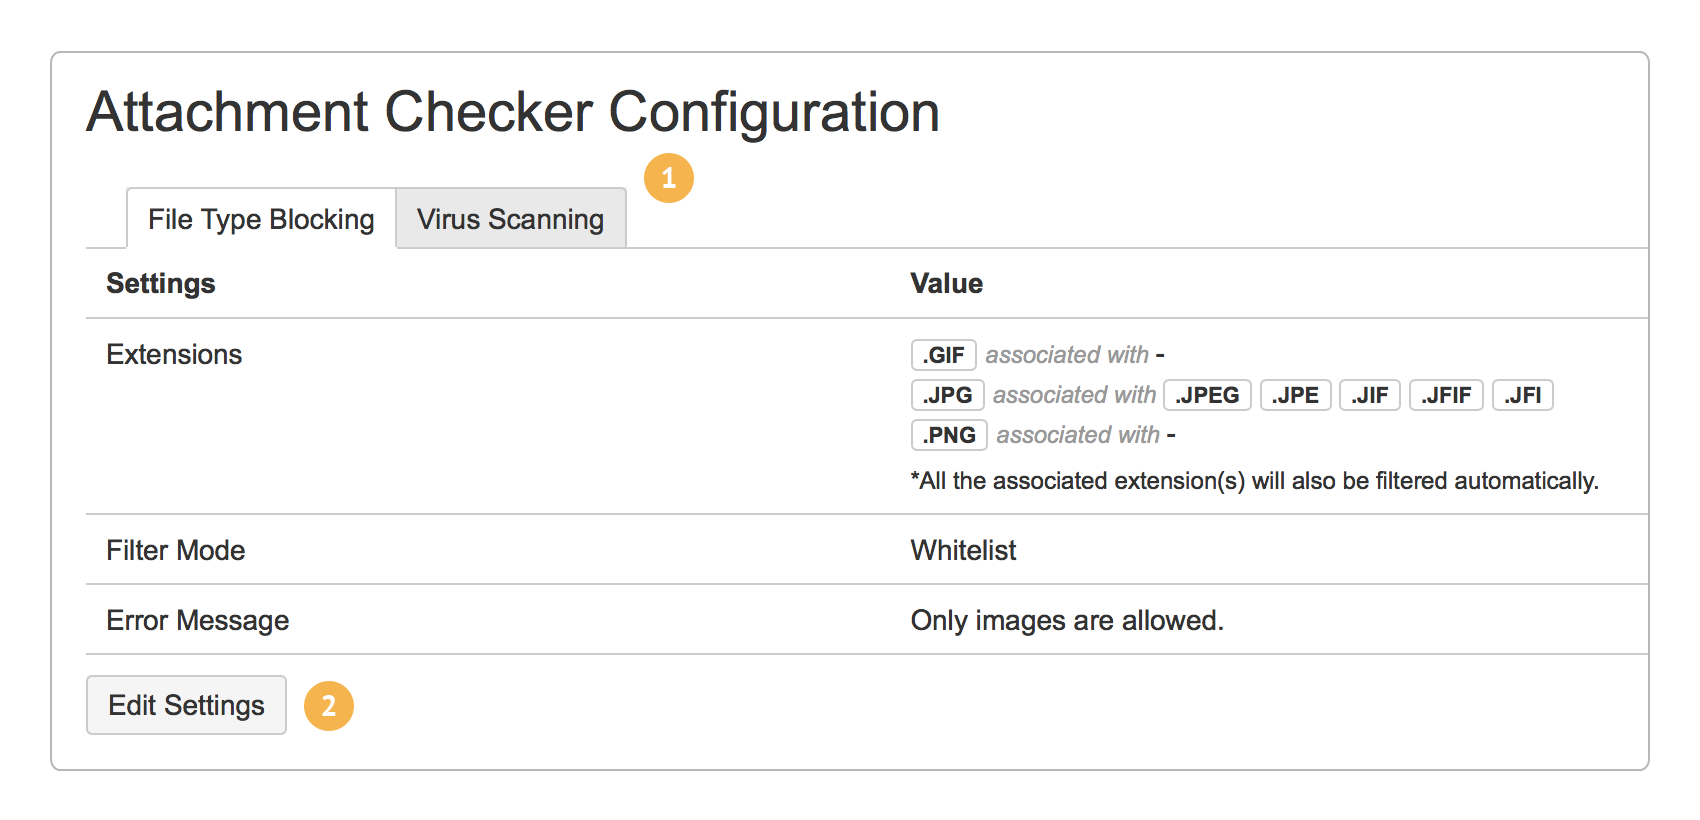Select the 'Only images are allowed.' message text
The height and width of the screenshot is (820, 1700).
pyautogui.click(x=1066, y=620)
